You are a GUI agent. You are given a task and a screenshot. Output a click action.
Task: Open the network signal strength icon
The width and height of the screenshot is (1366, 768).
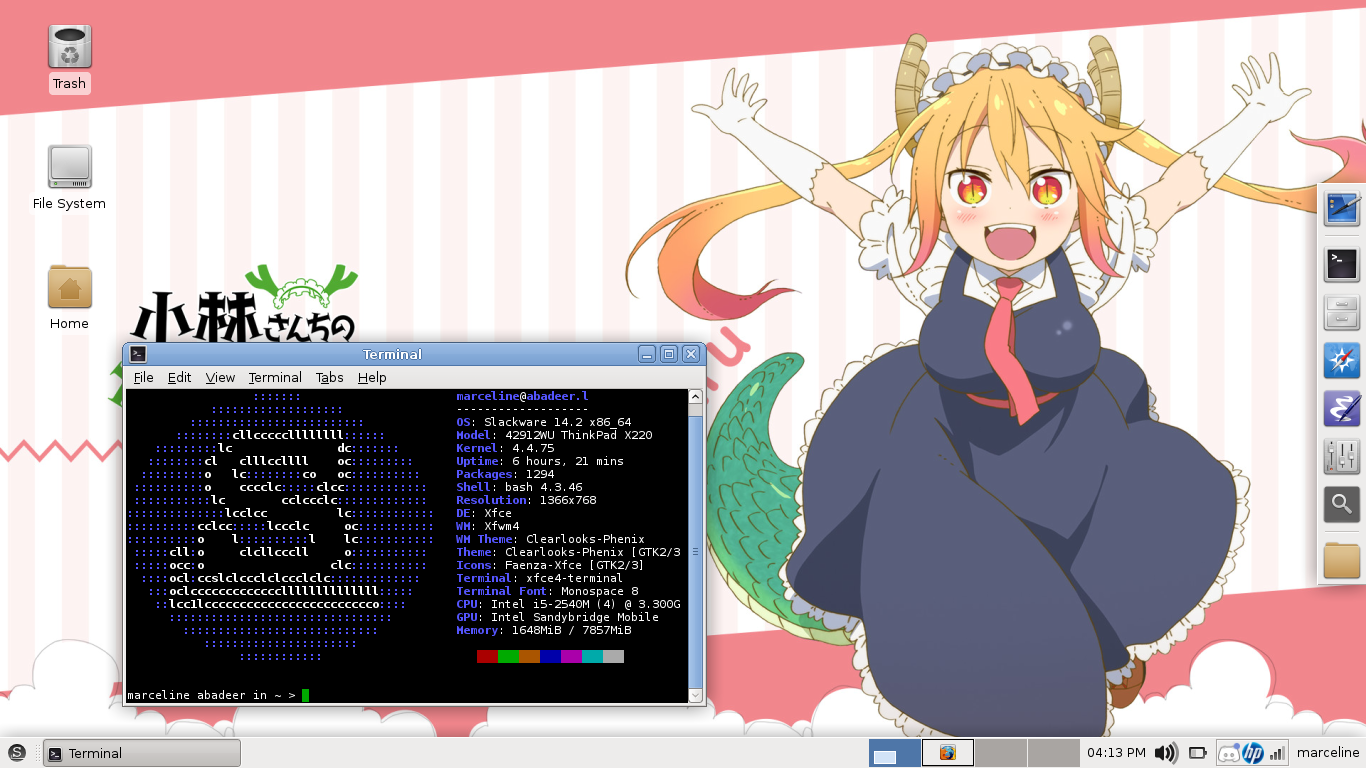(1276, 753)
